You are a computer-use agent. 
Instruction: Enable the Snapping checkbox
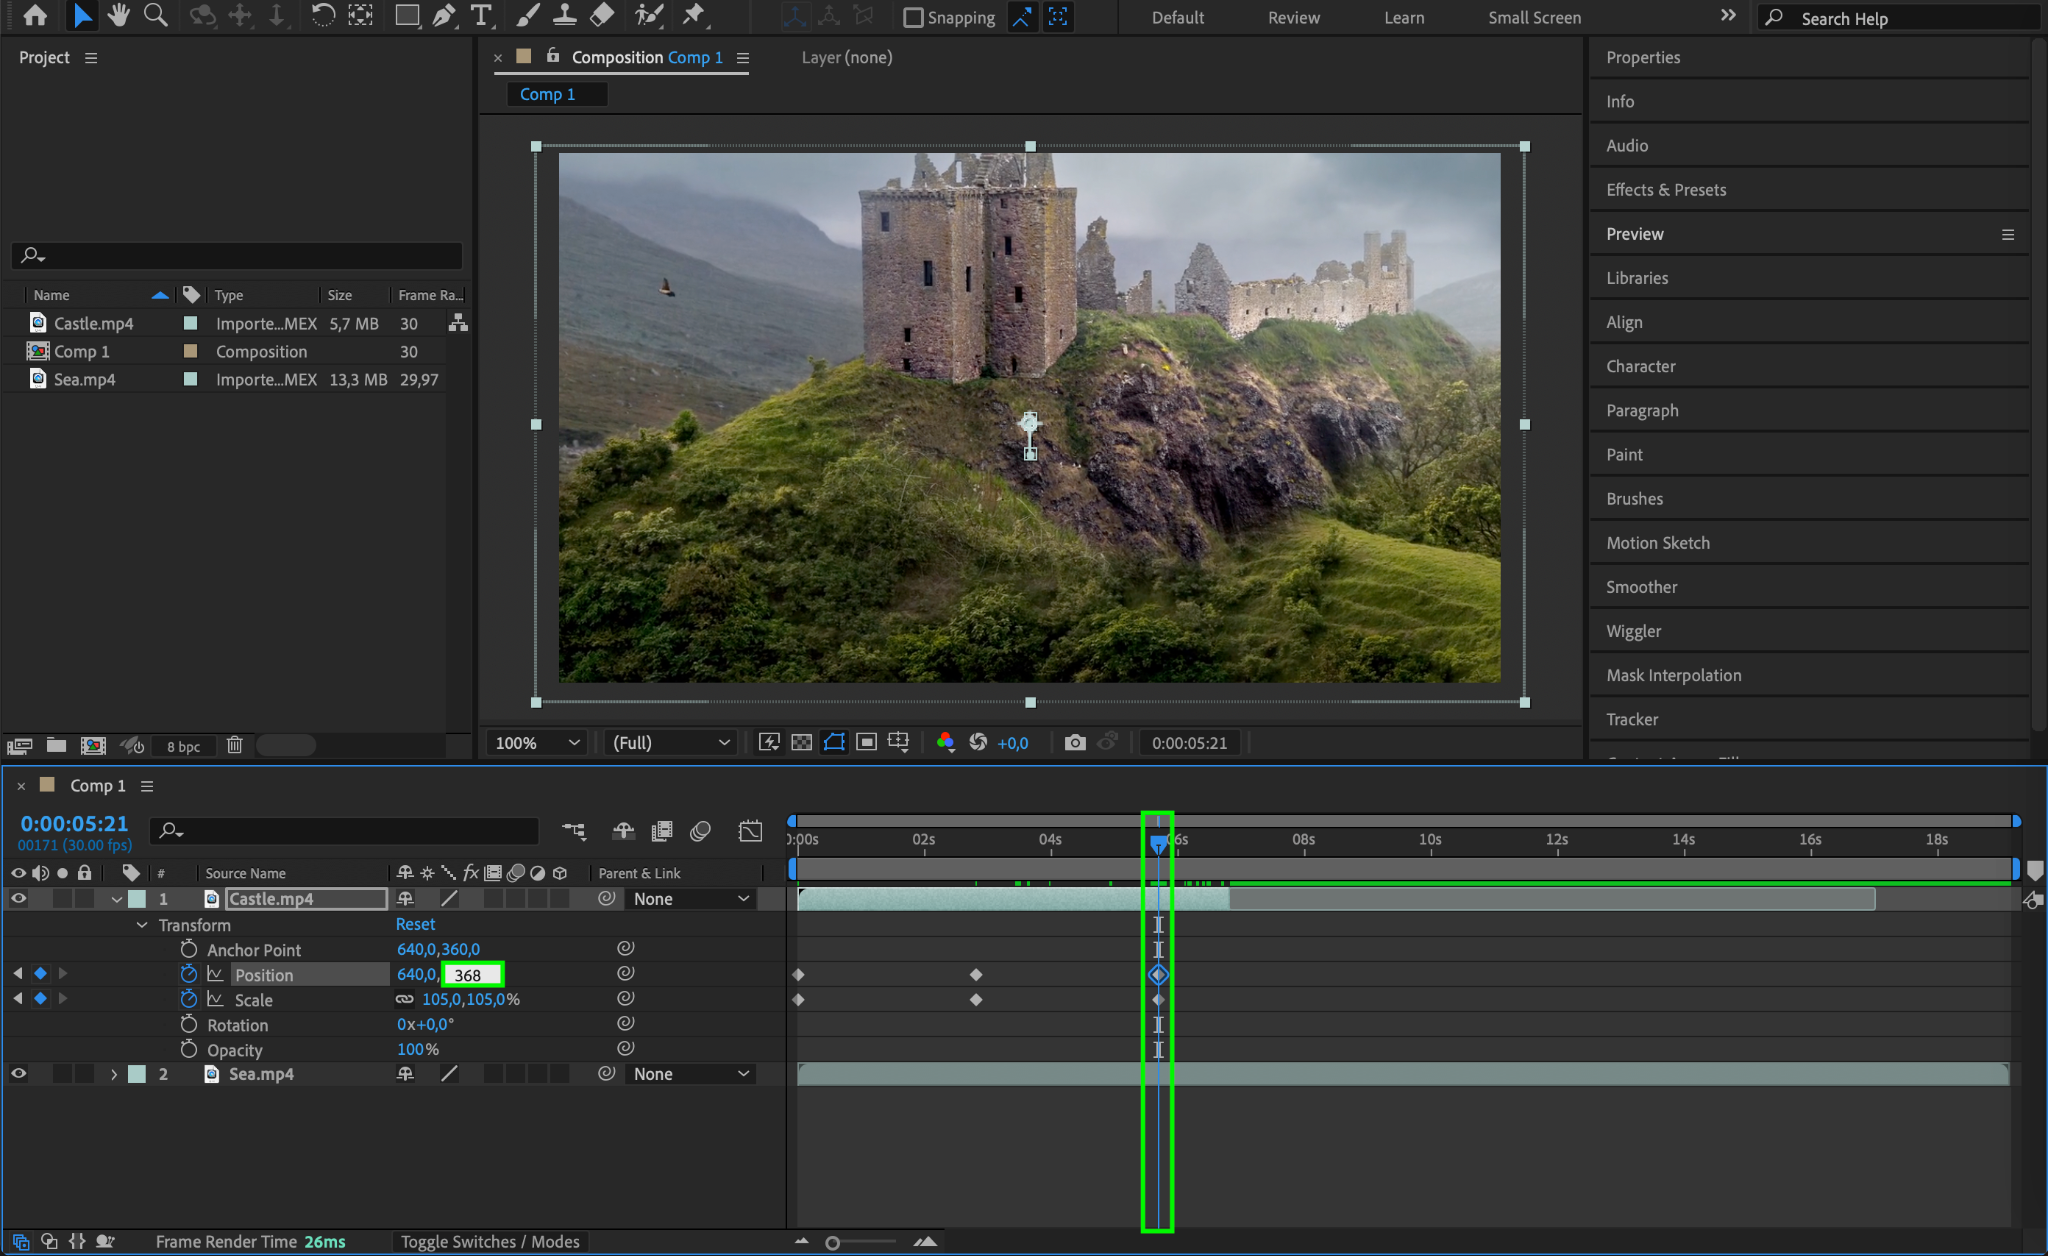(x=913, y=17)
